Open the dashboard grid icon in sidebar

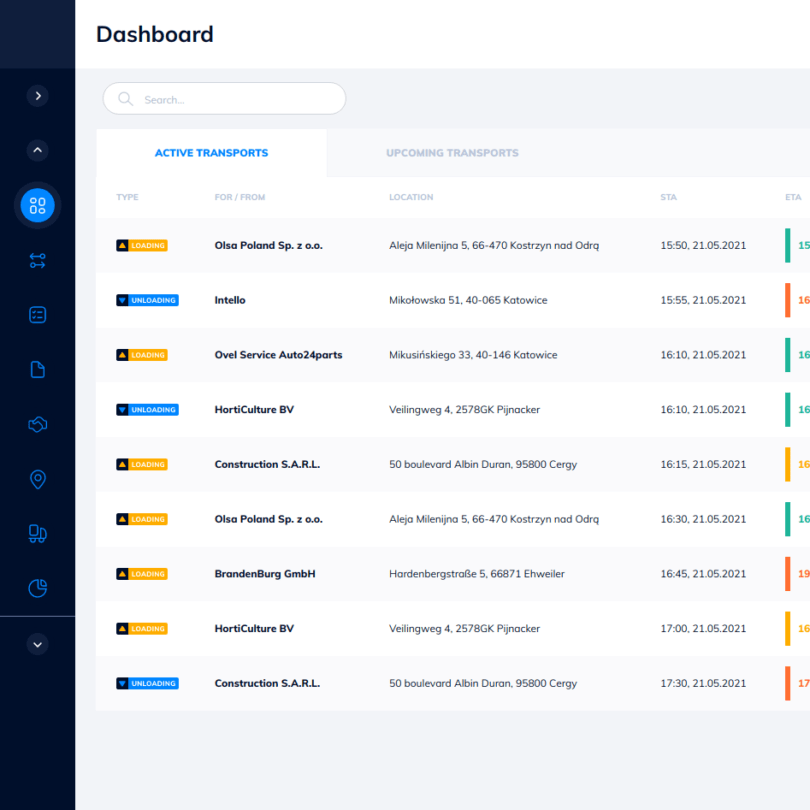coord(37,206)
